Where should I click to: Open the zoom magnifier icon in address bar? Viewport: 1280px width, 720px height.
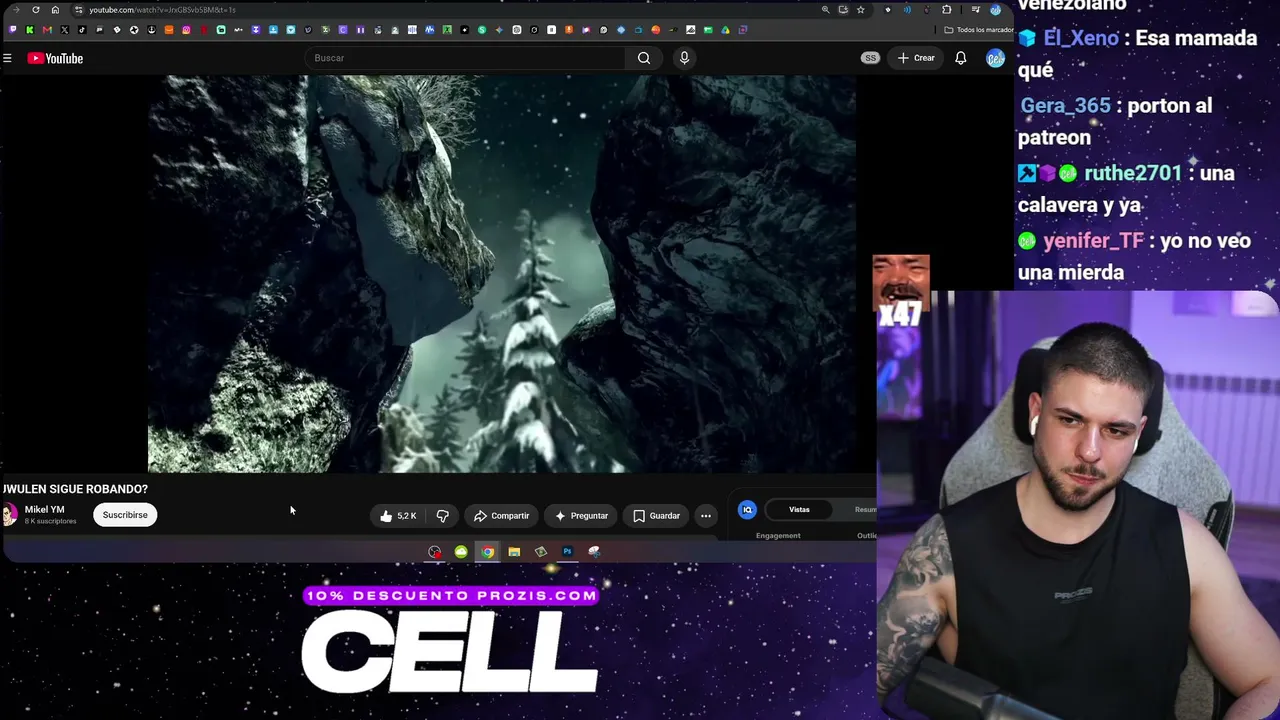(x=825, y=10)
